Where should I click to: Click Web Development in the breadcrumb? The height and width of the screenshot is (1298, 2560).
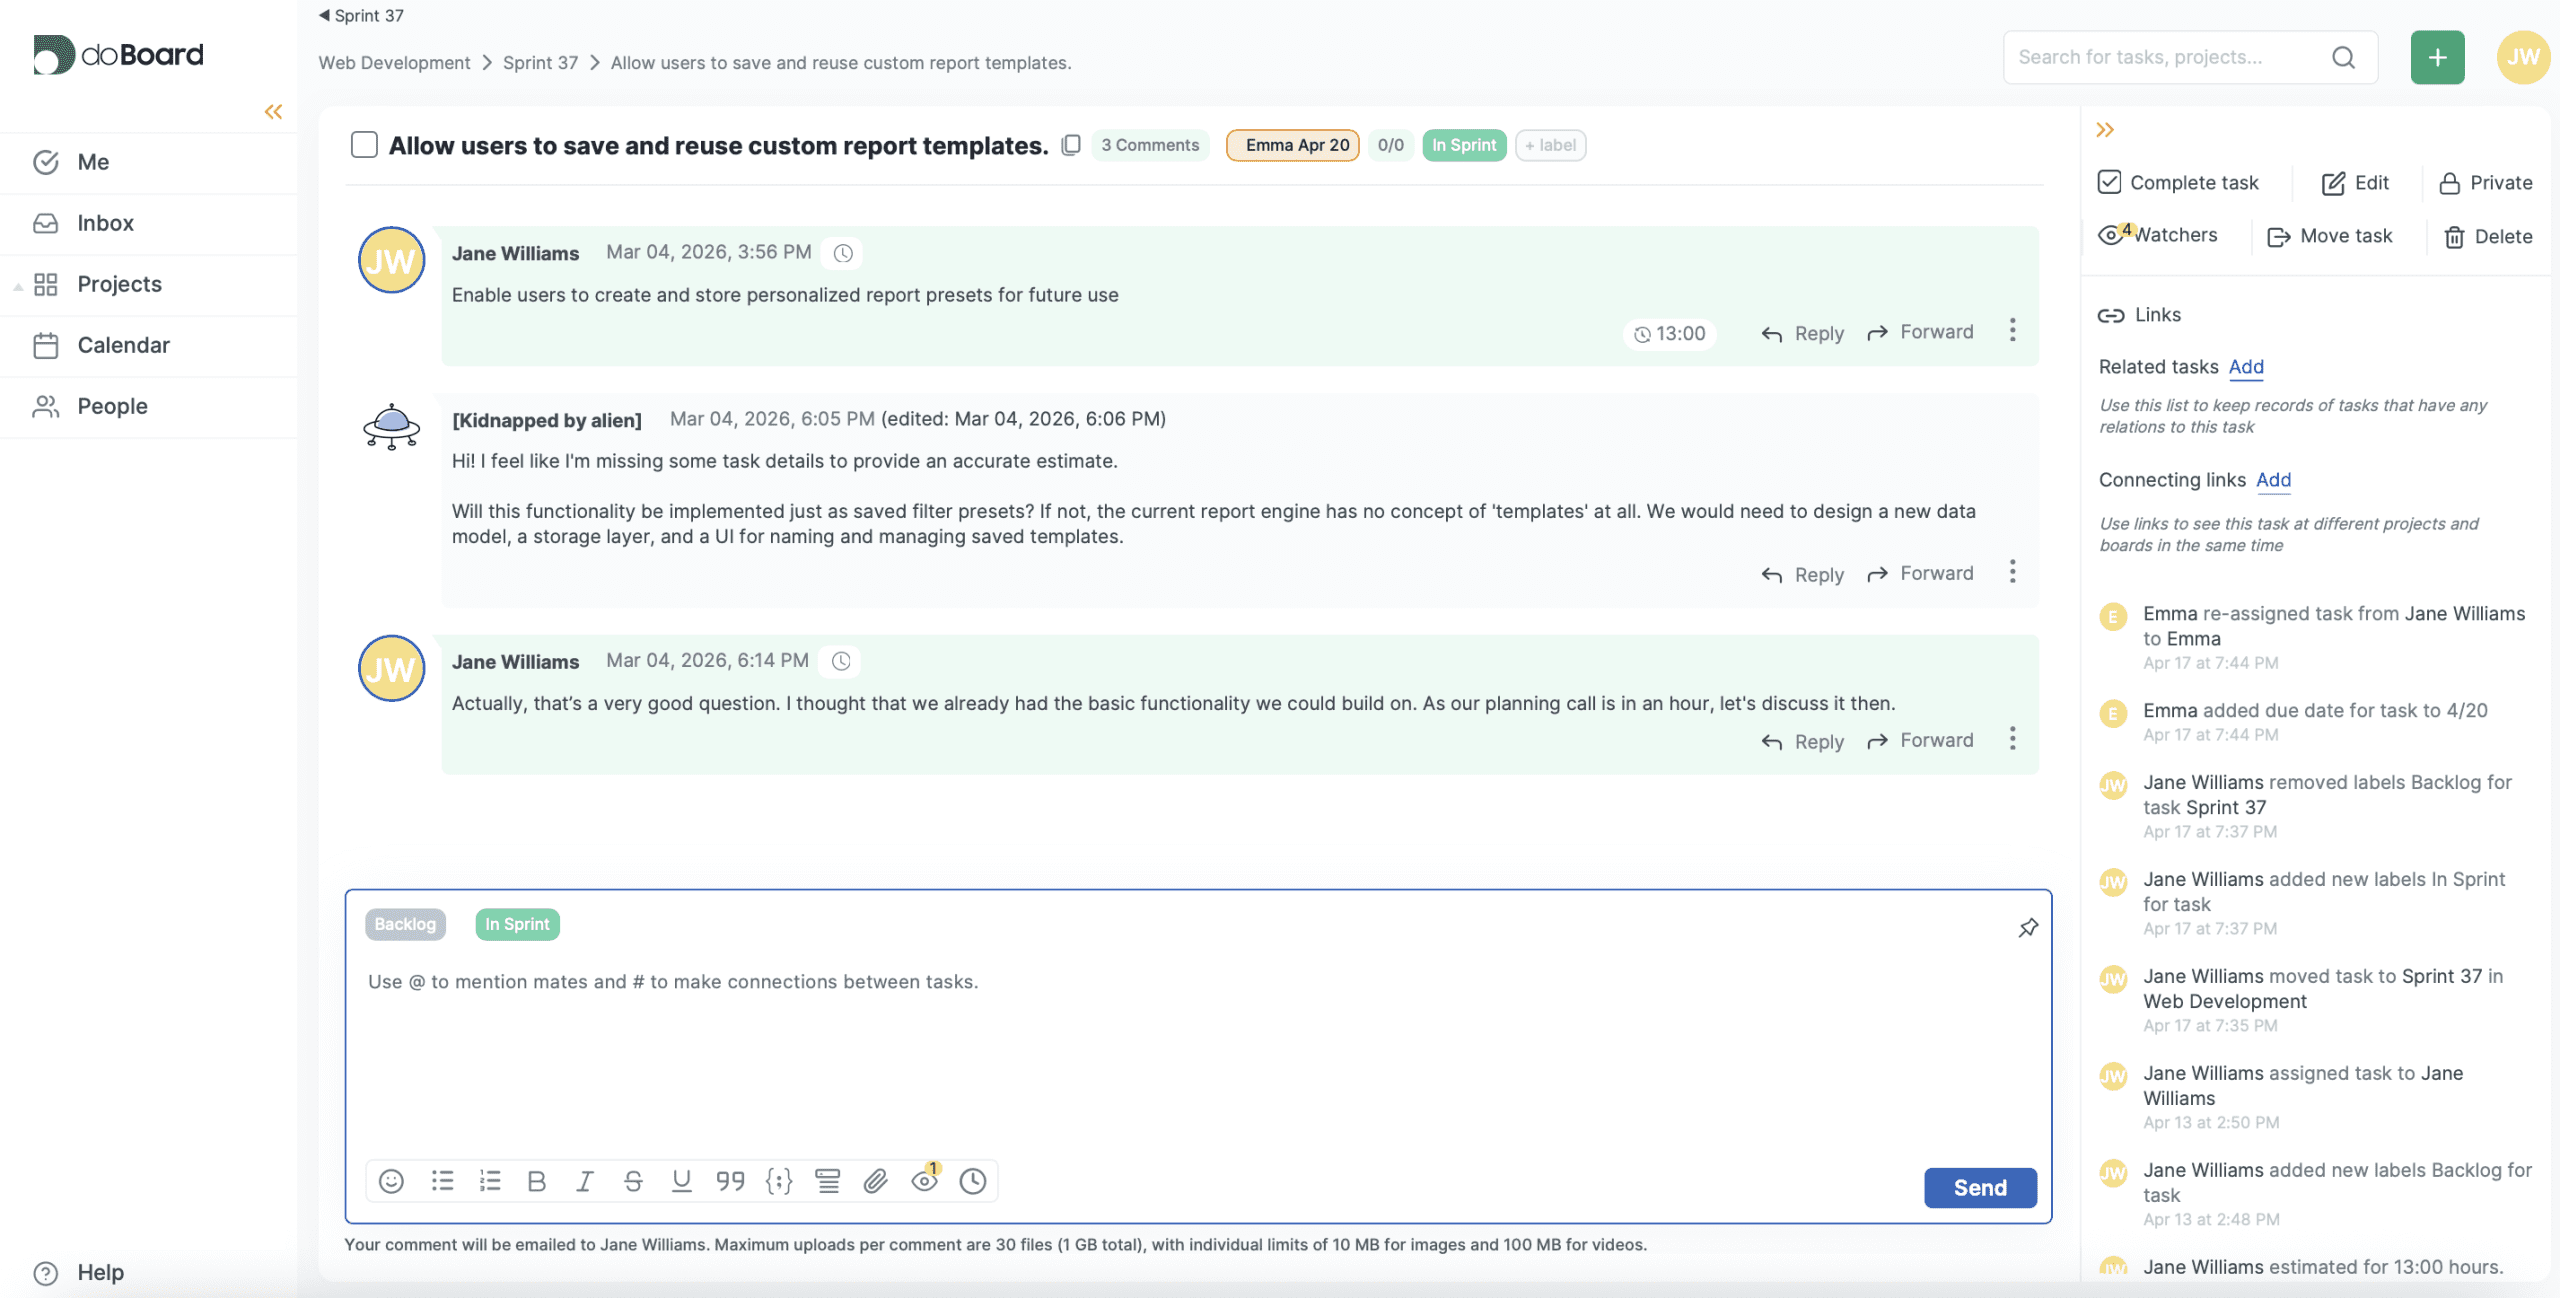[394, 63]
